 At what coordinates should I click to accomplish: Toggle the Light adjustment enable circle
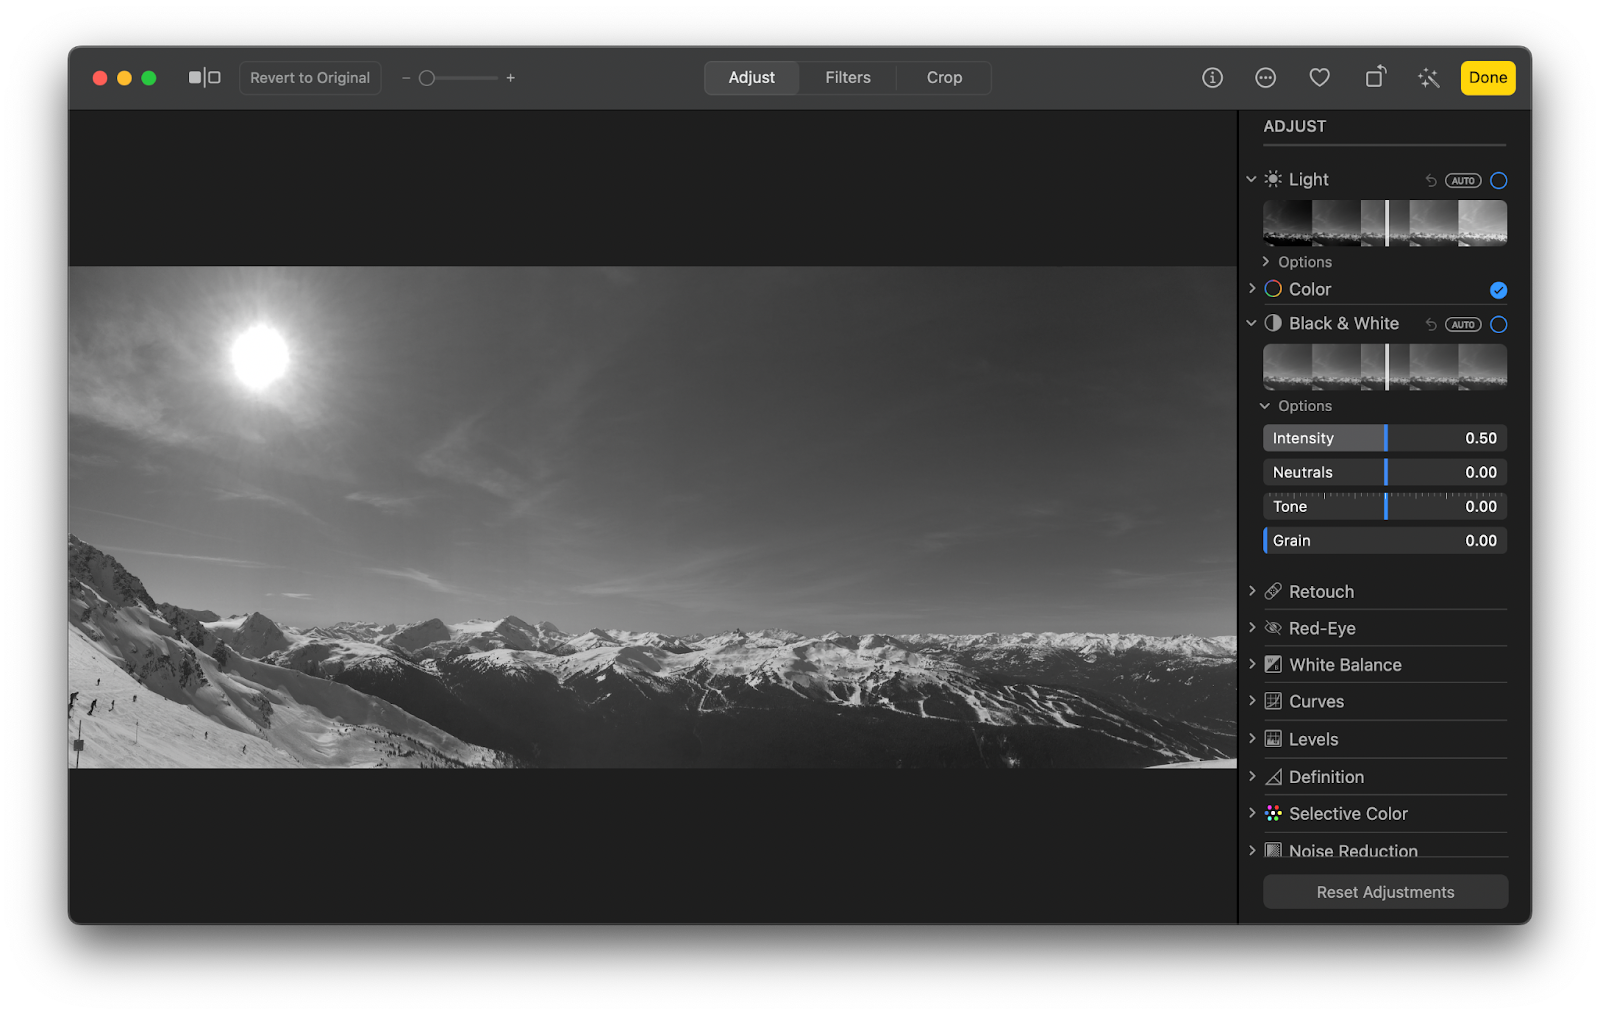click(x=1498, y=180)
